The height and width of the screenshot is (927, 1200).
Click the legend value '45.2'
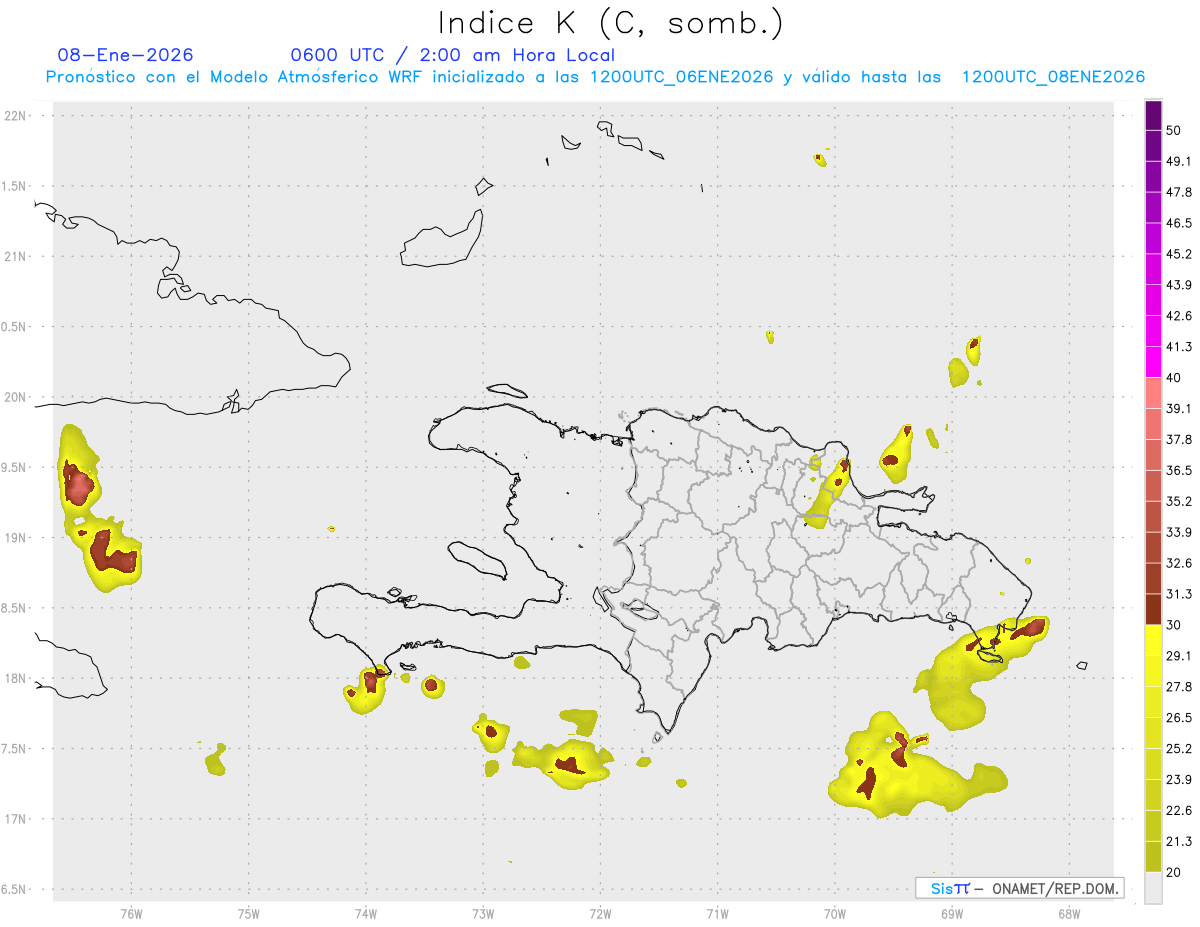(x=1179, y=254)
